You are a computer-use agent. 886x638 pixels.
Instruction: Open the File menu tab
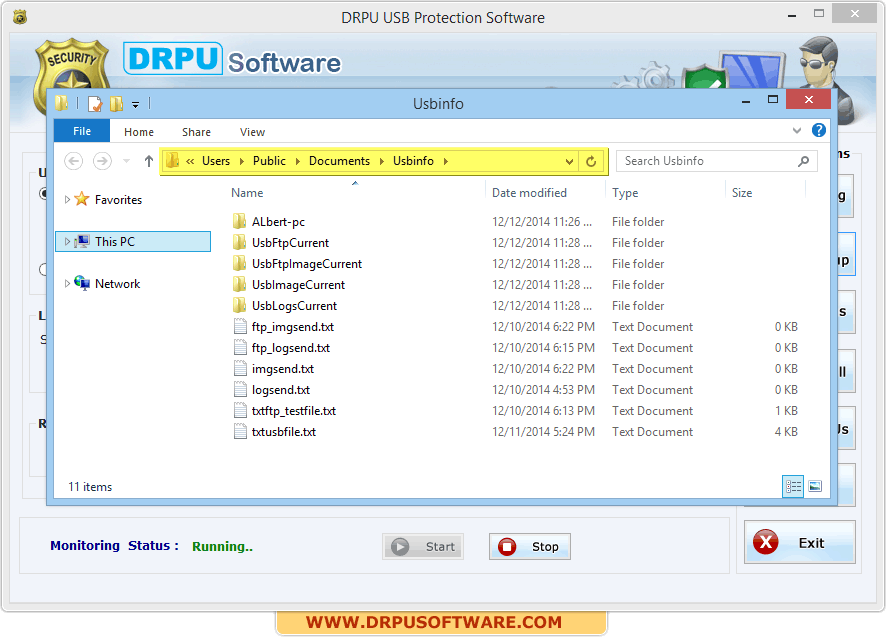[x=82, y=131]
